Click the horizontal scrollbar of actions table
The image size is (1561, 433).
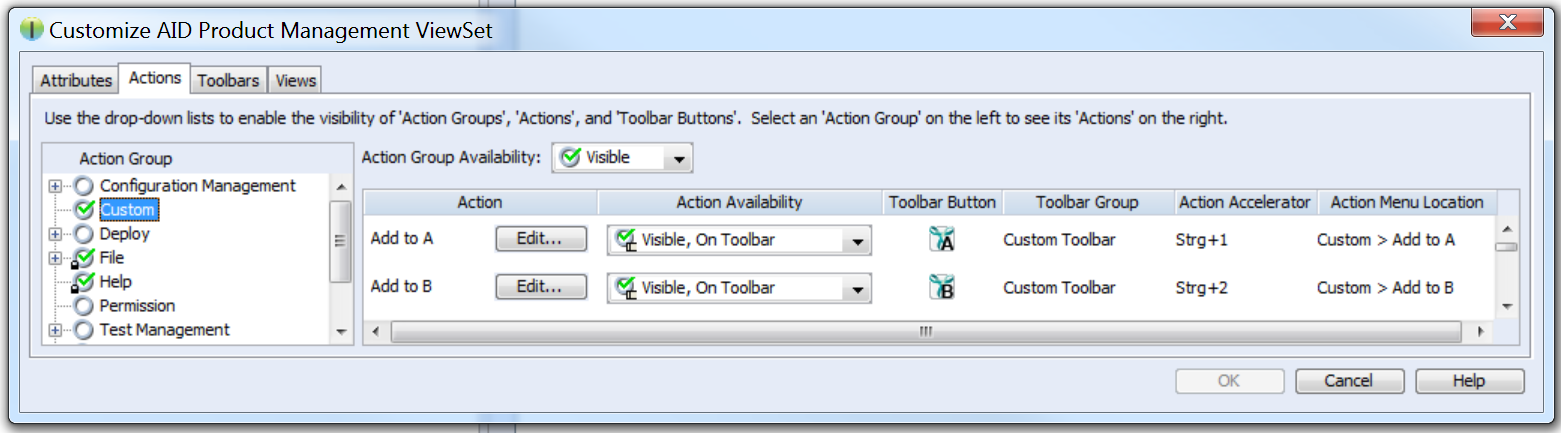coord(925,331)
